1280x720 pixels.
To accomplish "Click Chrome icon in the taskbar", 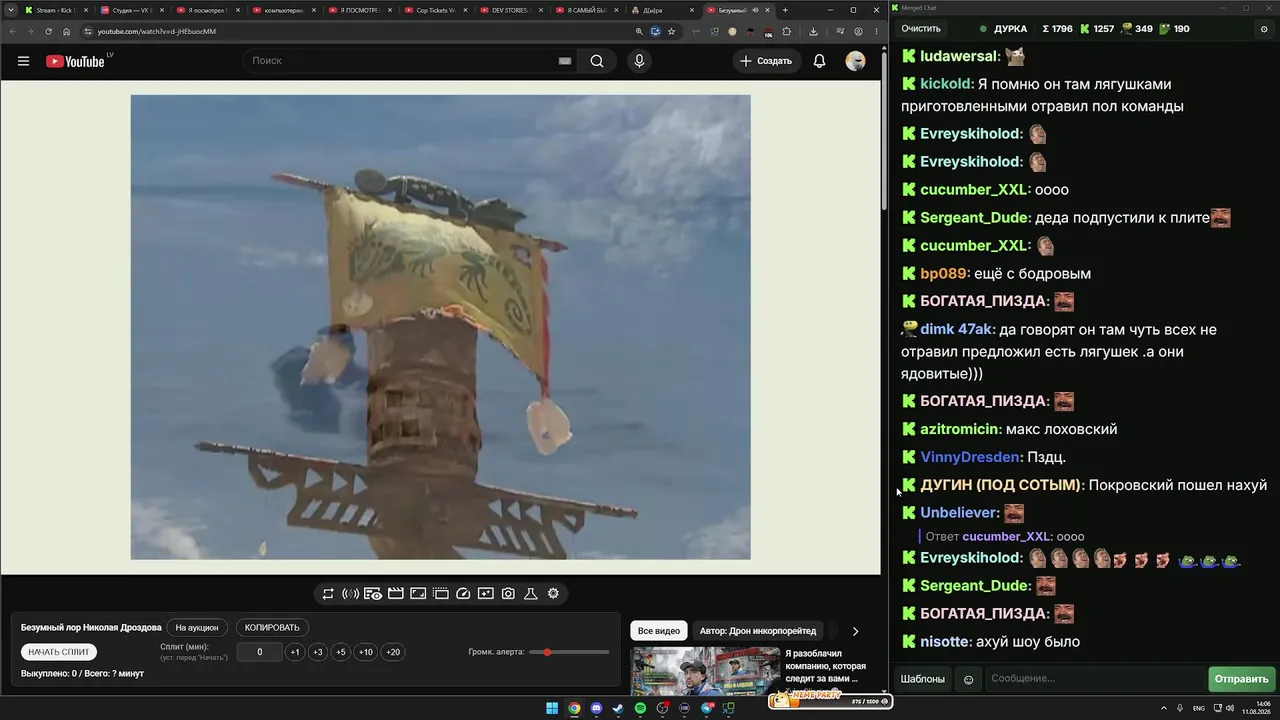I will click(574, 709).
